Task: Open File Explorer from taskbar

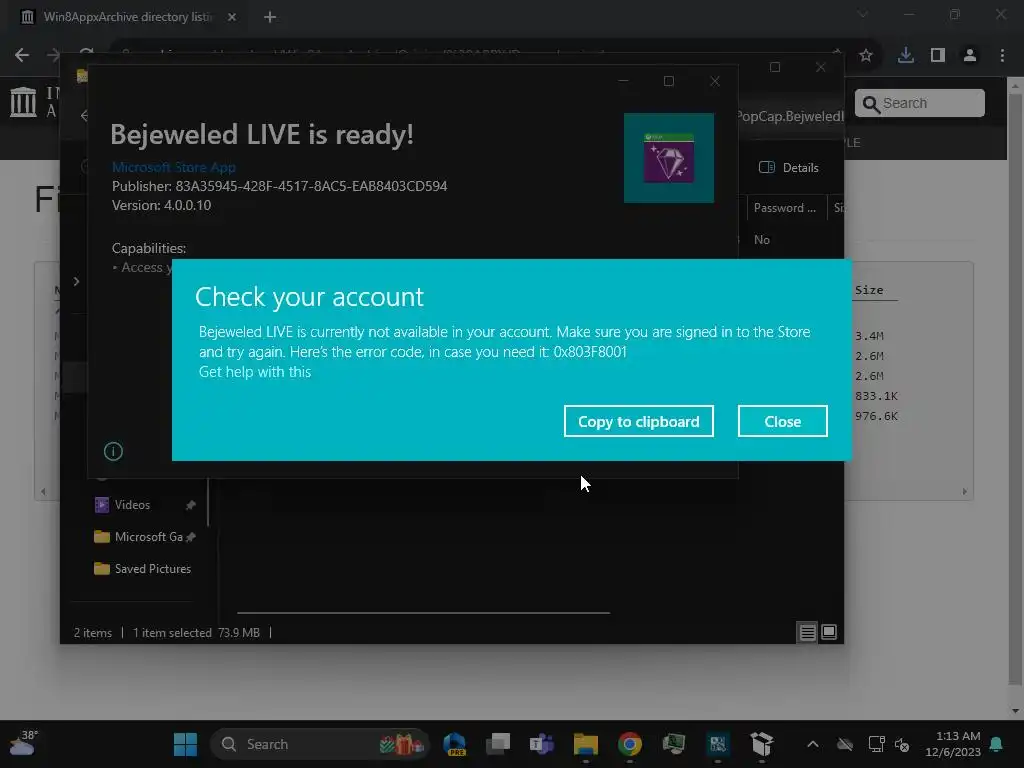Action: point(586,744)
